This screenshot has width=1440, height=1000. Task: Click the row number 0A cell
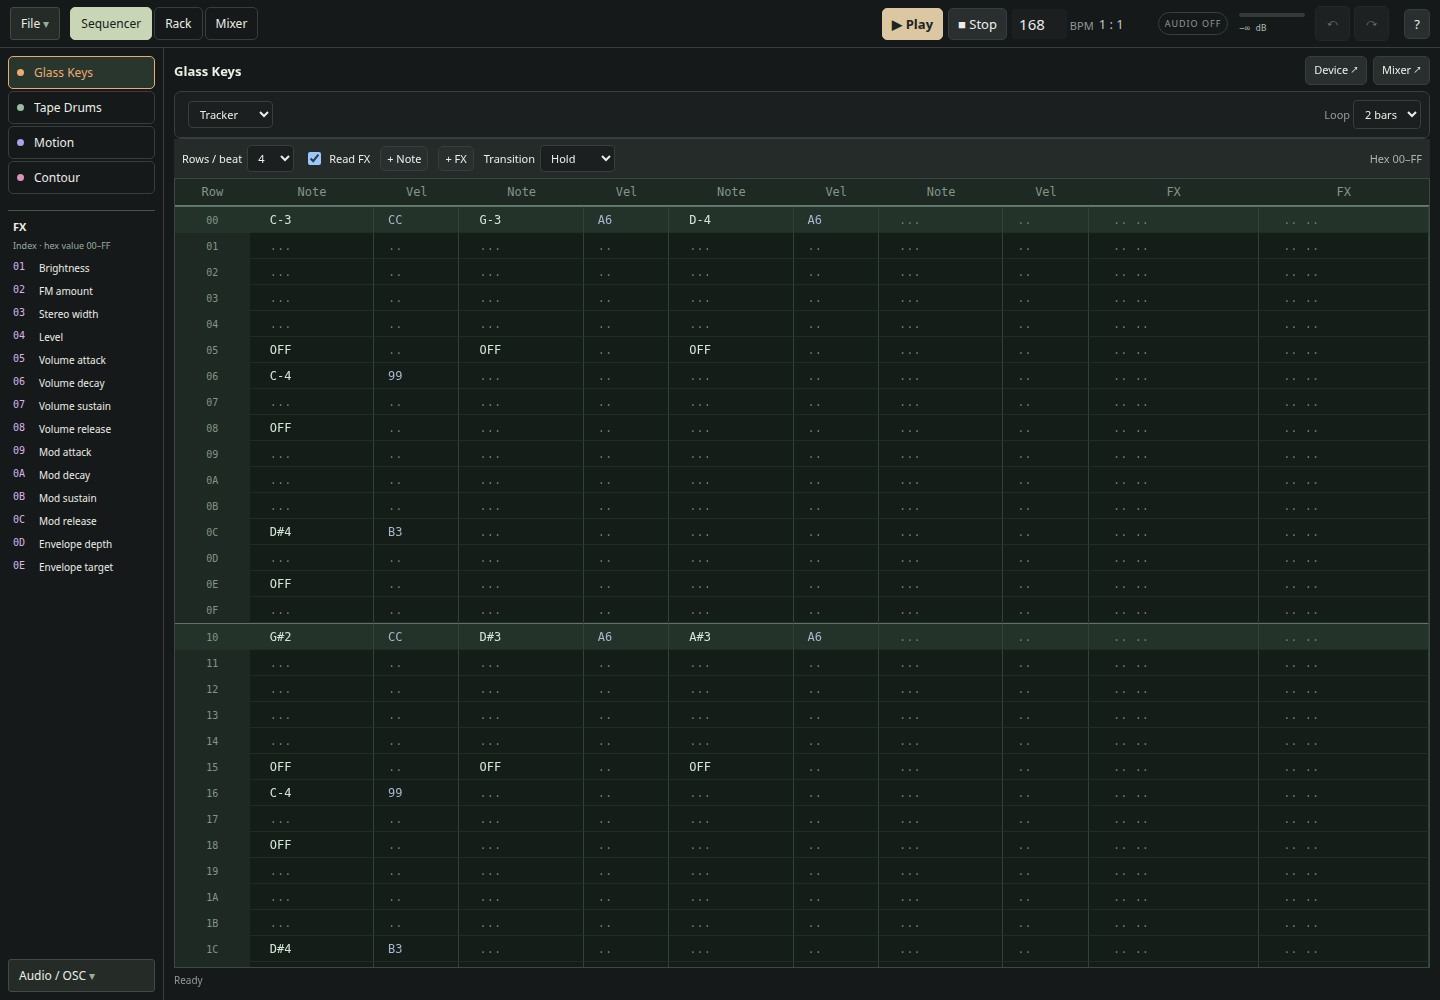pyautogui.click(x=212, y=480)
